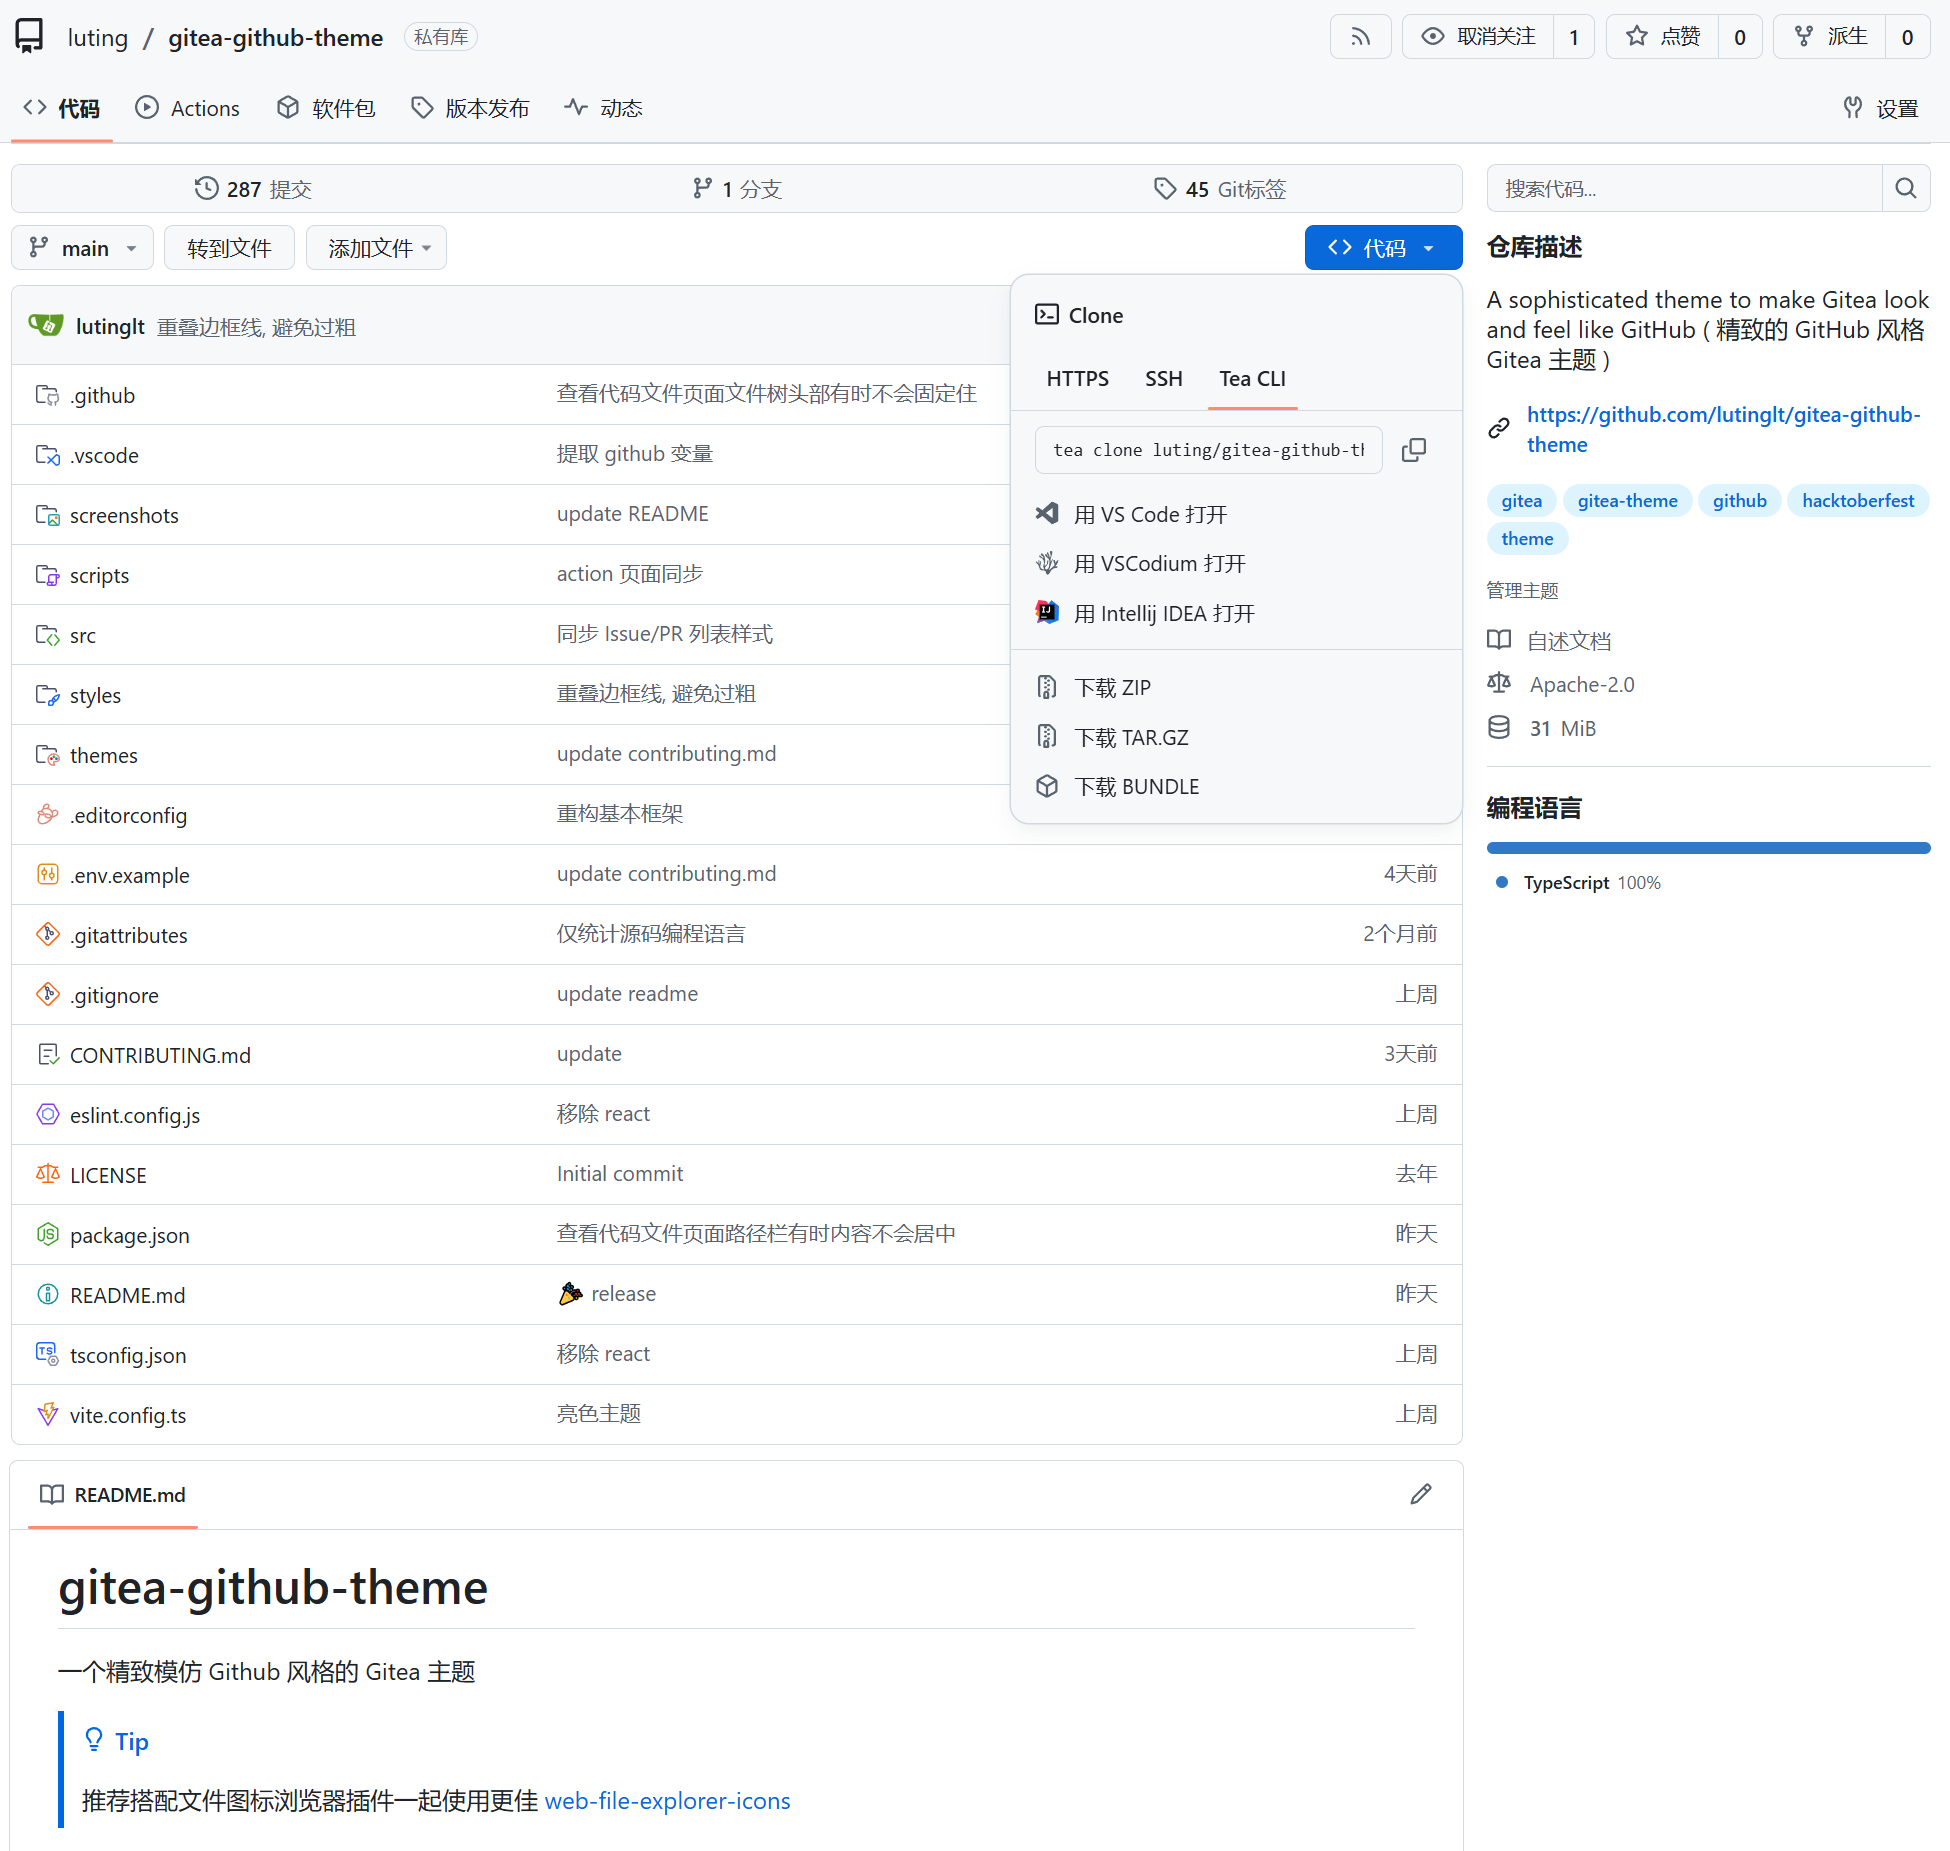The image size is (1950, 1851).
Task: Open with IntelliJ IDEA icon
Action: pyautogui.click(x=1047, y=613)
